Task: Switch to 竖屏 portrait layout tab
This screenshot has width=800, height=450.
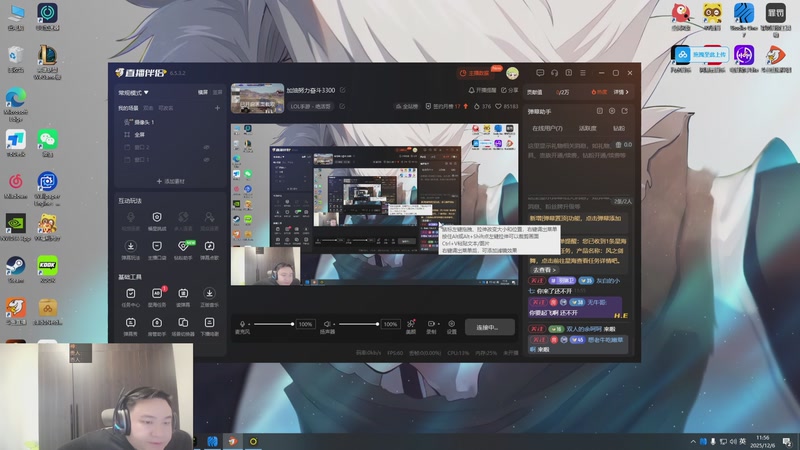Action: pyautogui.click(x=217, y=92)
